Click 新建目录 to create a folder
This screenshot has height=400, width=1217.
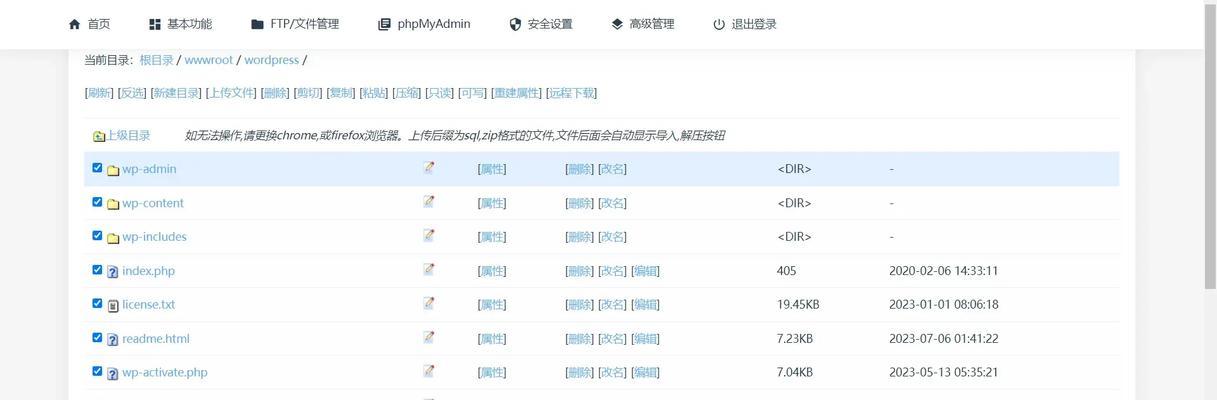(176, 93)
